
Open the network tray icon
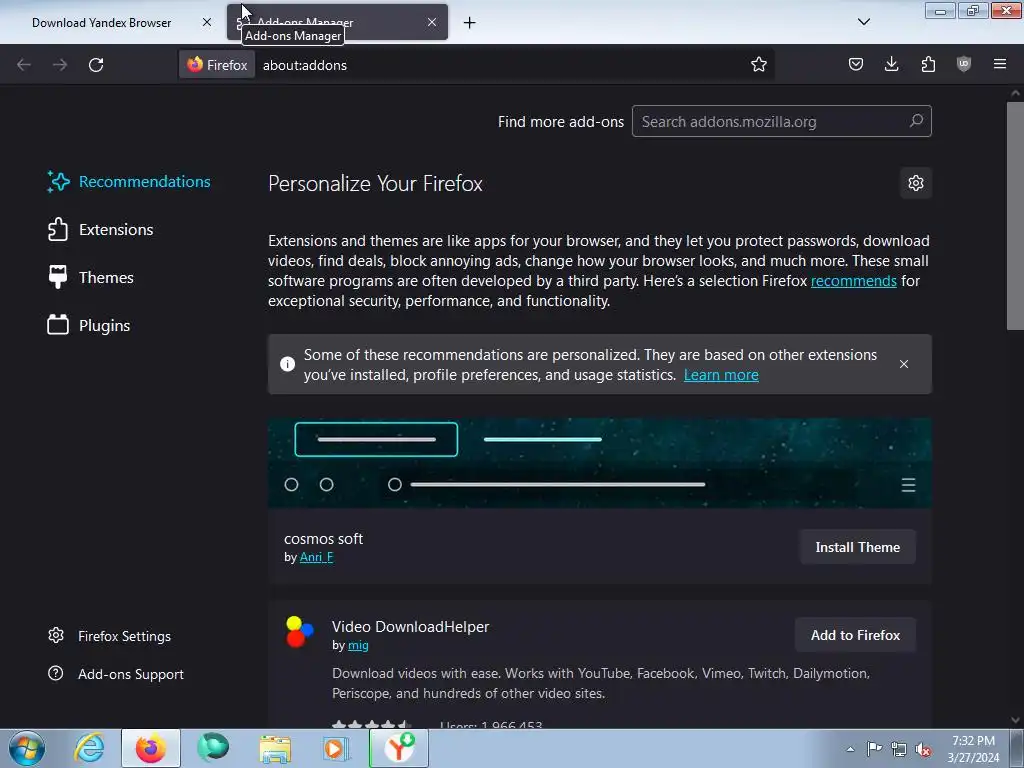point(899,749)
